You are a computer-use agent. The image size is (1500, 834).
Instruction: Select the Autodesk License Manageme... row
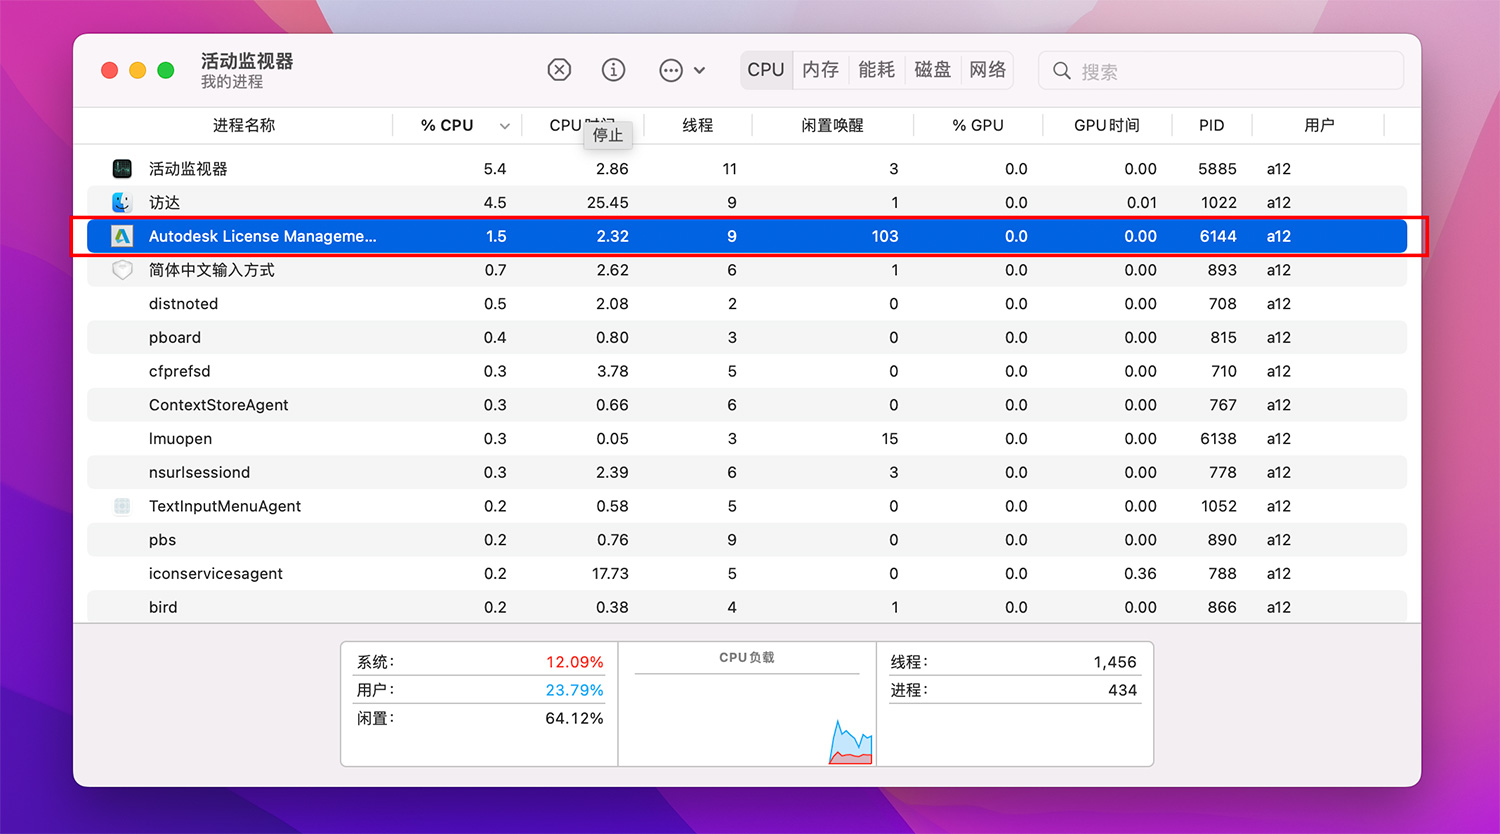pos(747,236)
